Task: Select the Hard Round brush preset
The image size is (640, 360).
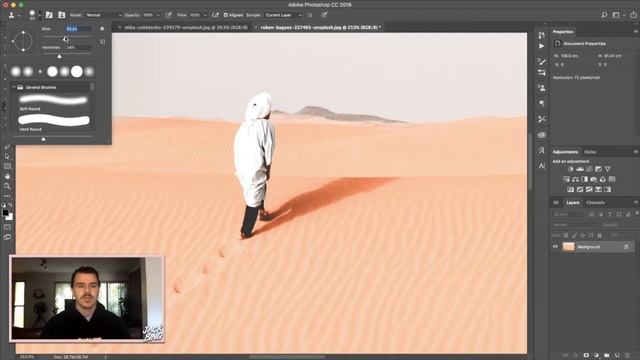Action: pos(53,122)
